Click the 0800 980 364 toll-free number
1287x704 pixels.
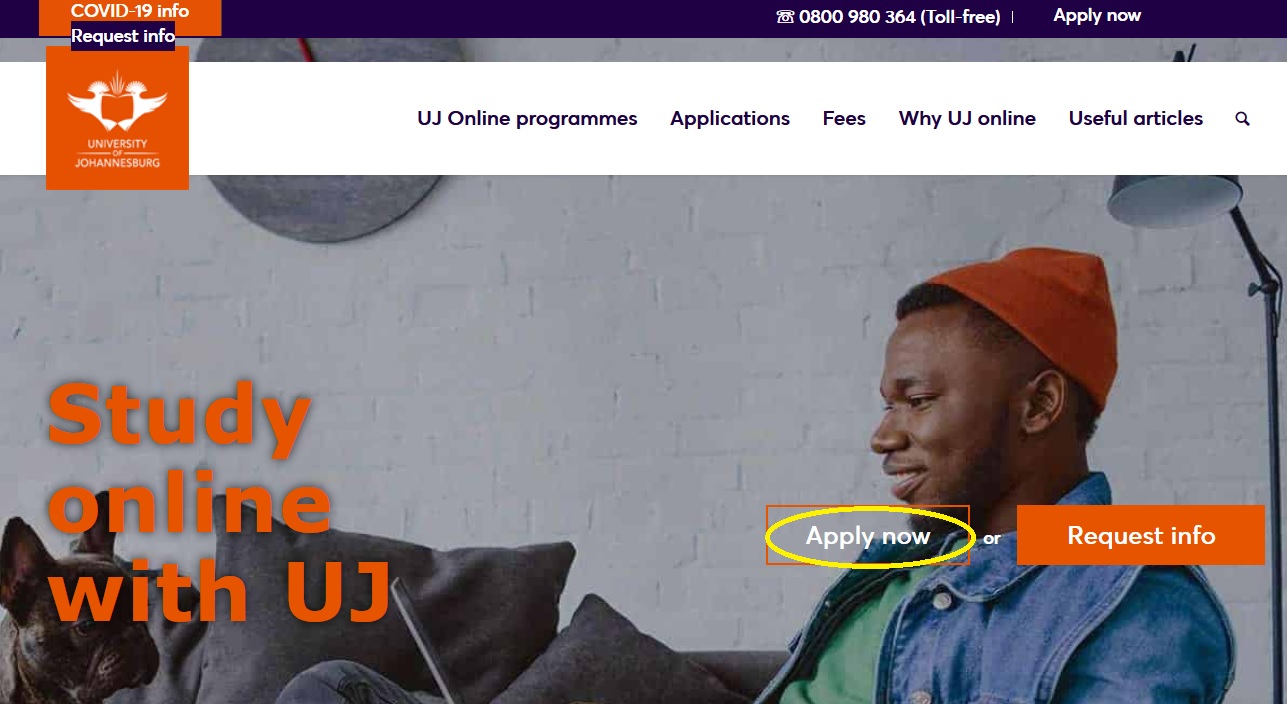point(899,17)
